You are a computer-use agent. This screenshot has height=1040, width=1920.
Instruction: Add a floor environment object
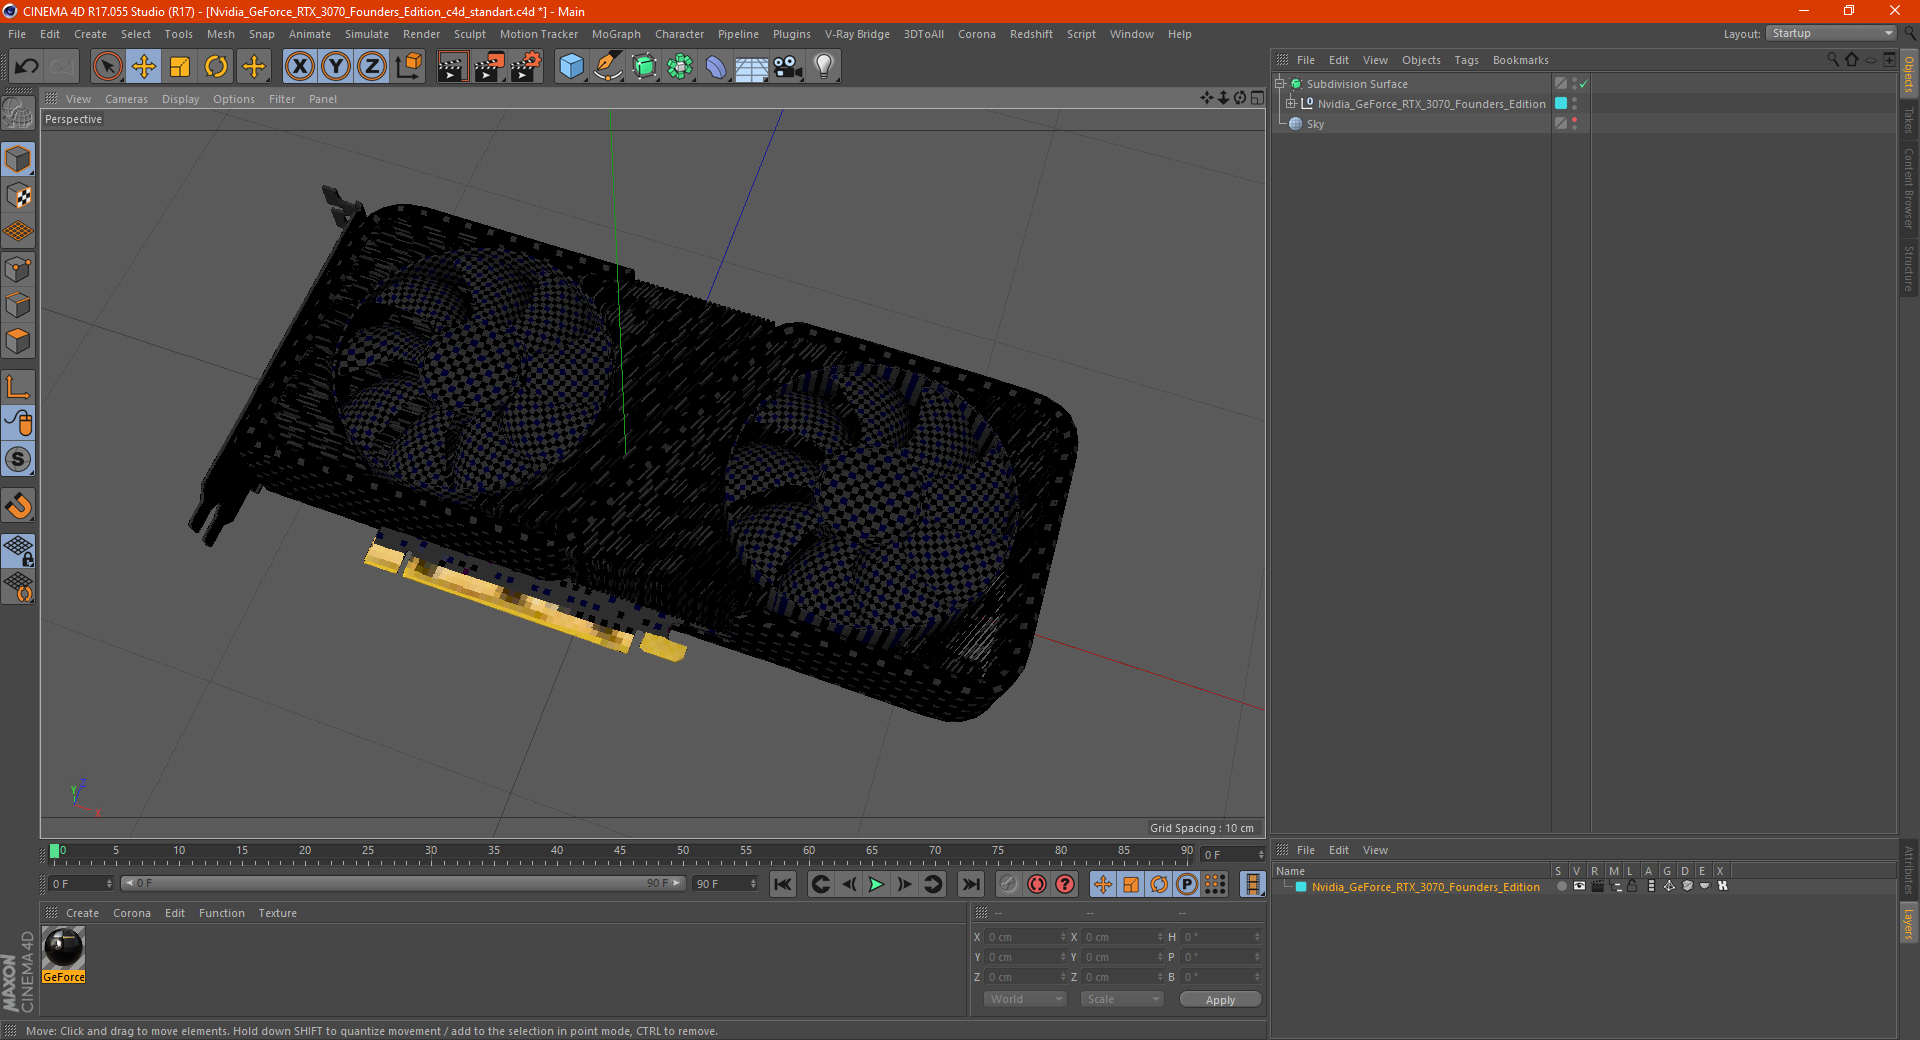pyautogui.click(x=751, y=67)
